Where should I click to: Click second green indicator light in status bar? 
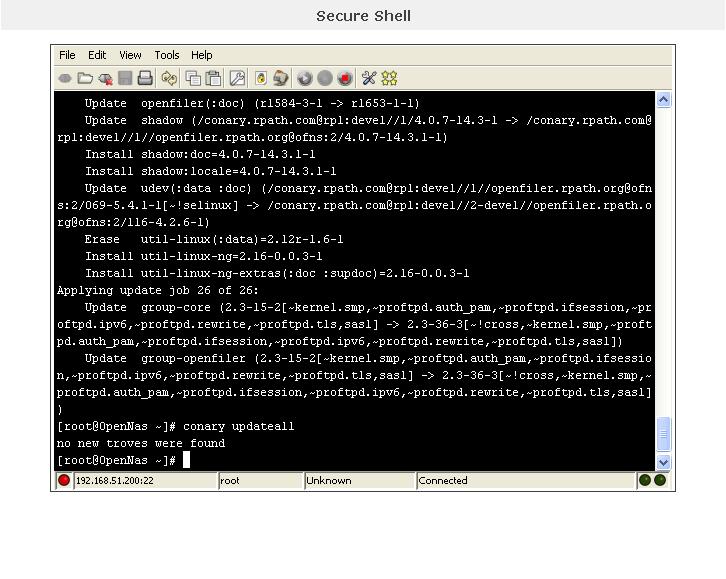[x=660, y=480]
